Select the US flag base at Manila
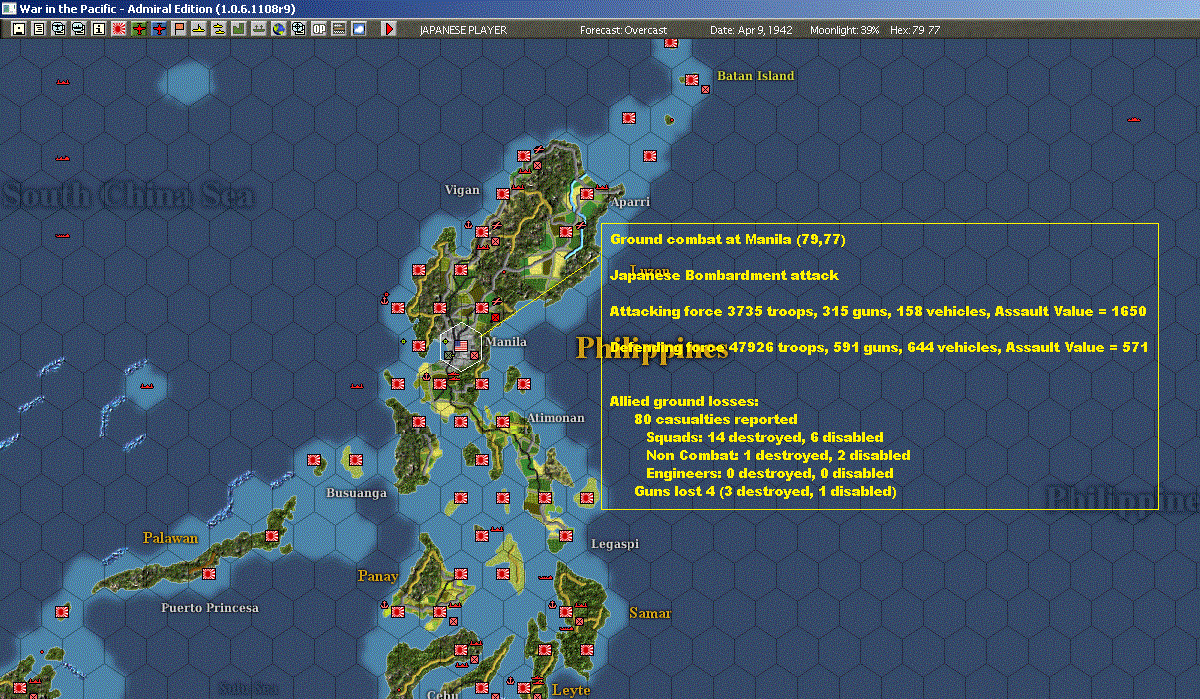The width and height of the screenshot is (1200, 699). pos(461,347)
